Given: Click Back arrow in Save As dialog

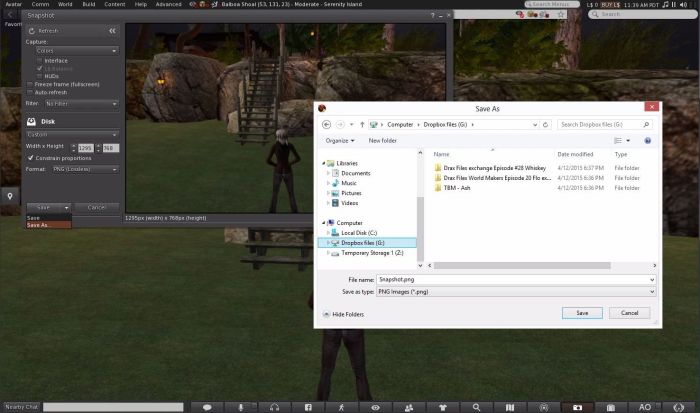Looking at the screenshot, I should pyautogui.click(x=326, y=125).
